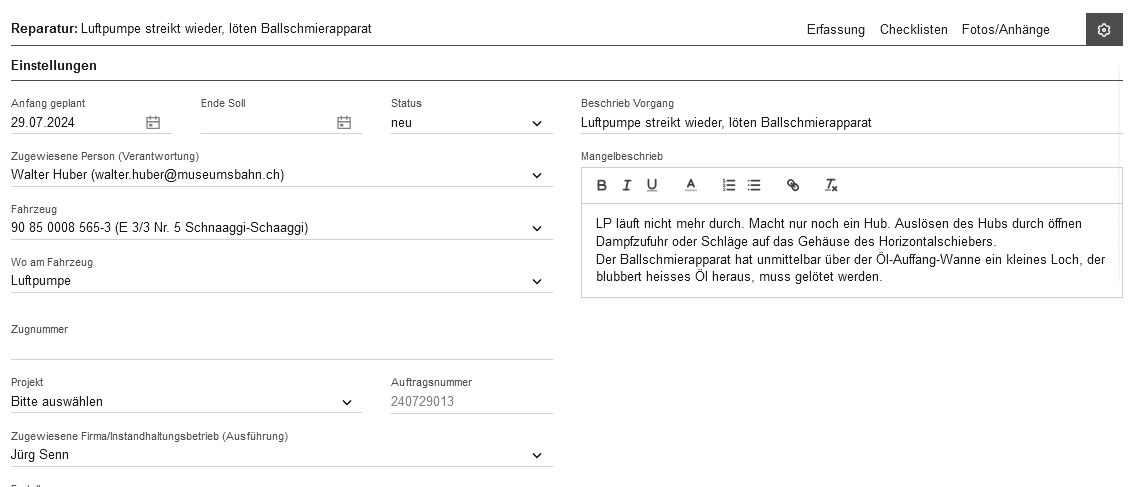Open the Fotos/Anhänge tab

[x=1005, y=30]
